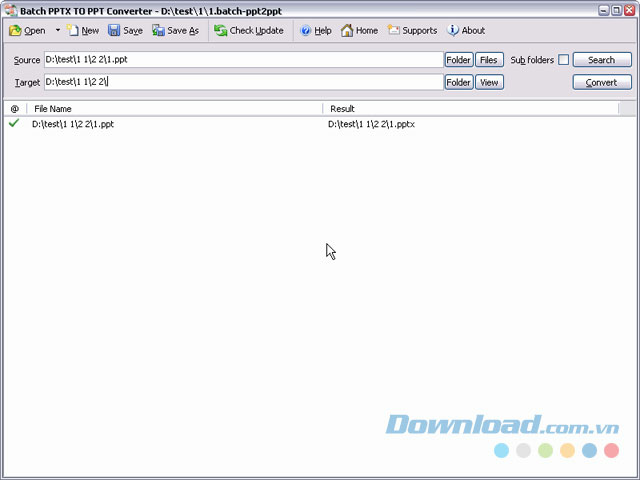Click the Source path input field
Viewport: 640px width, 480px height.
[x=244, y=60]
